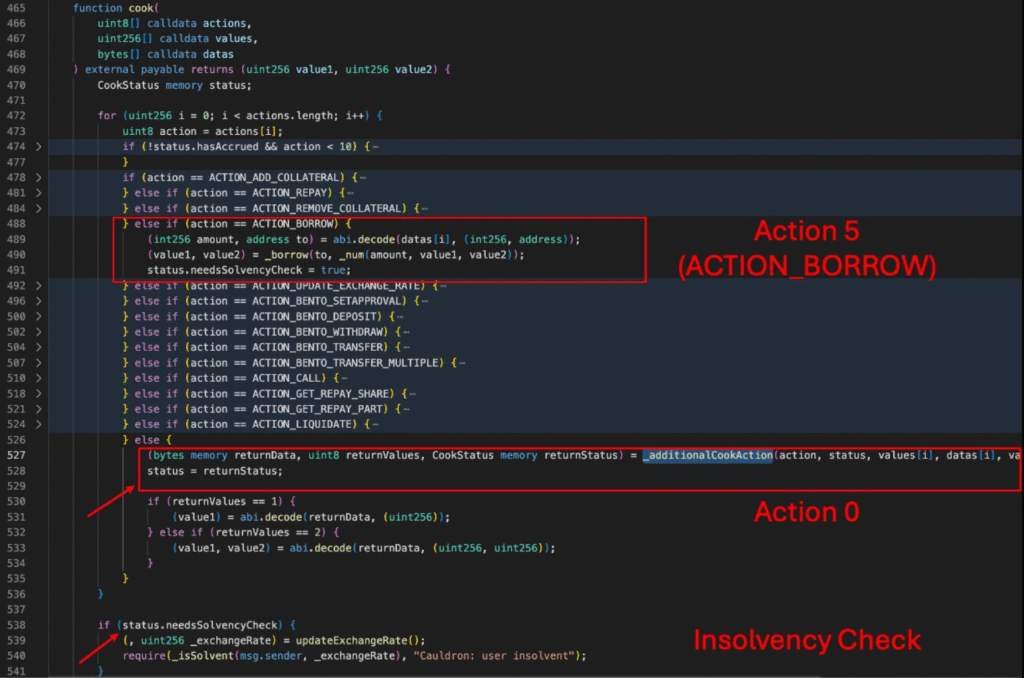This screenshot has height=678, width=1024.
Task: Unfold the ACTION_BENTO_TRANSFER branch at line 504
Action: click(x=39, y=347)
